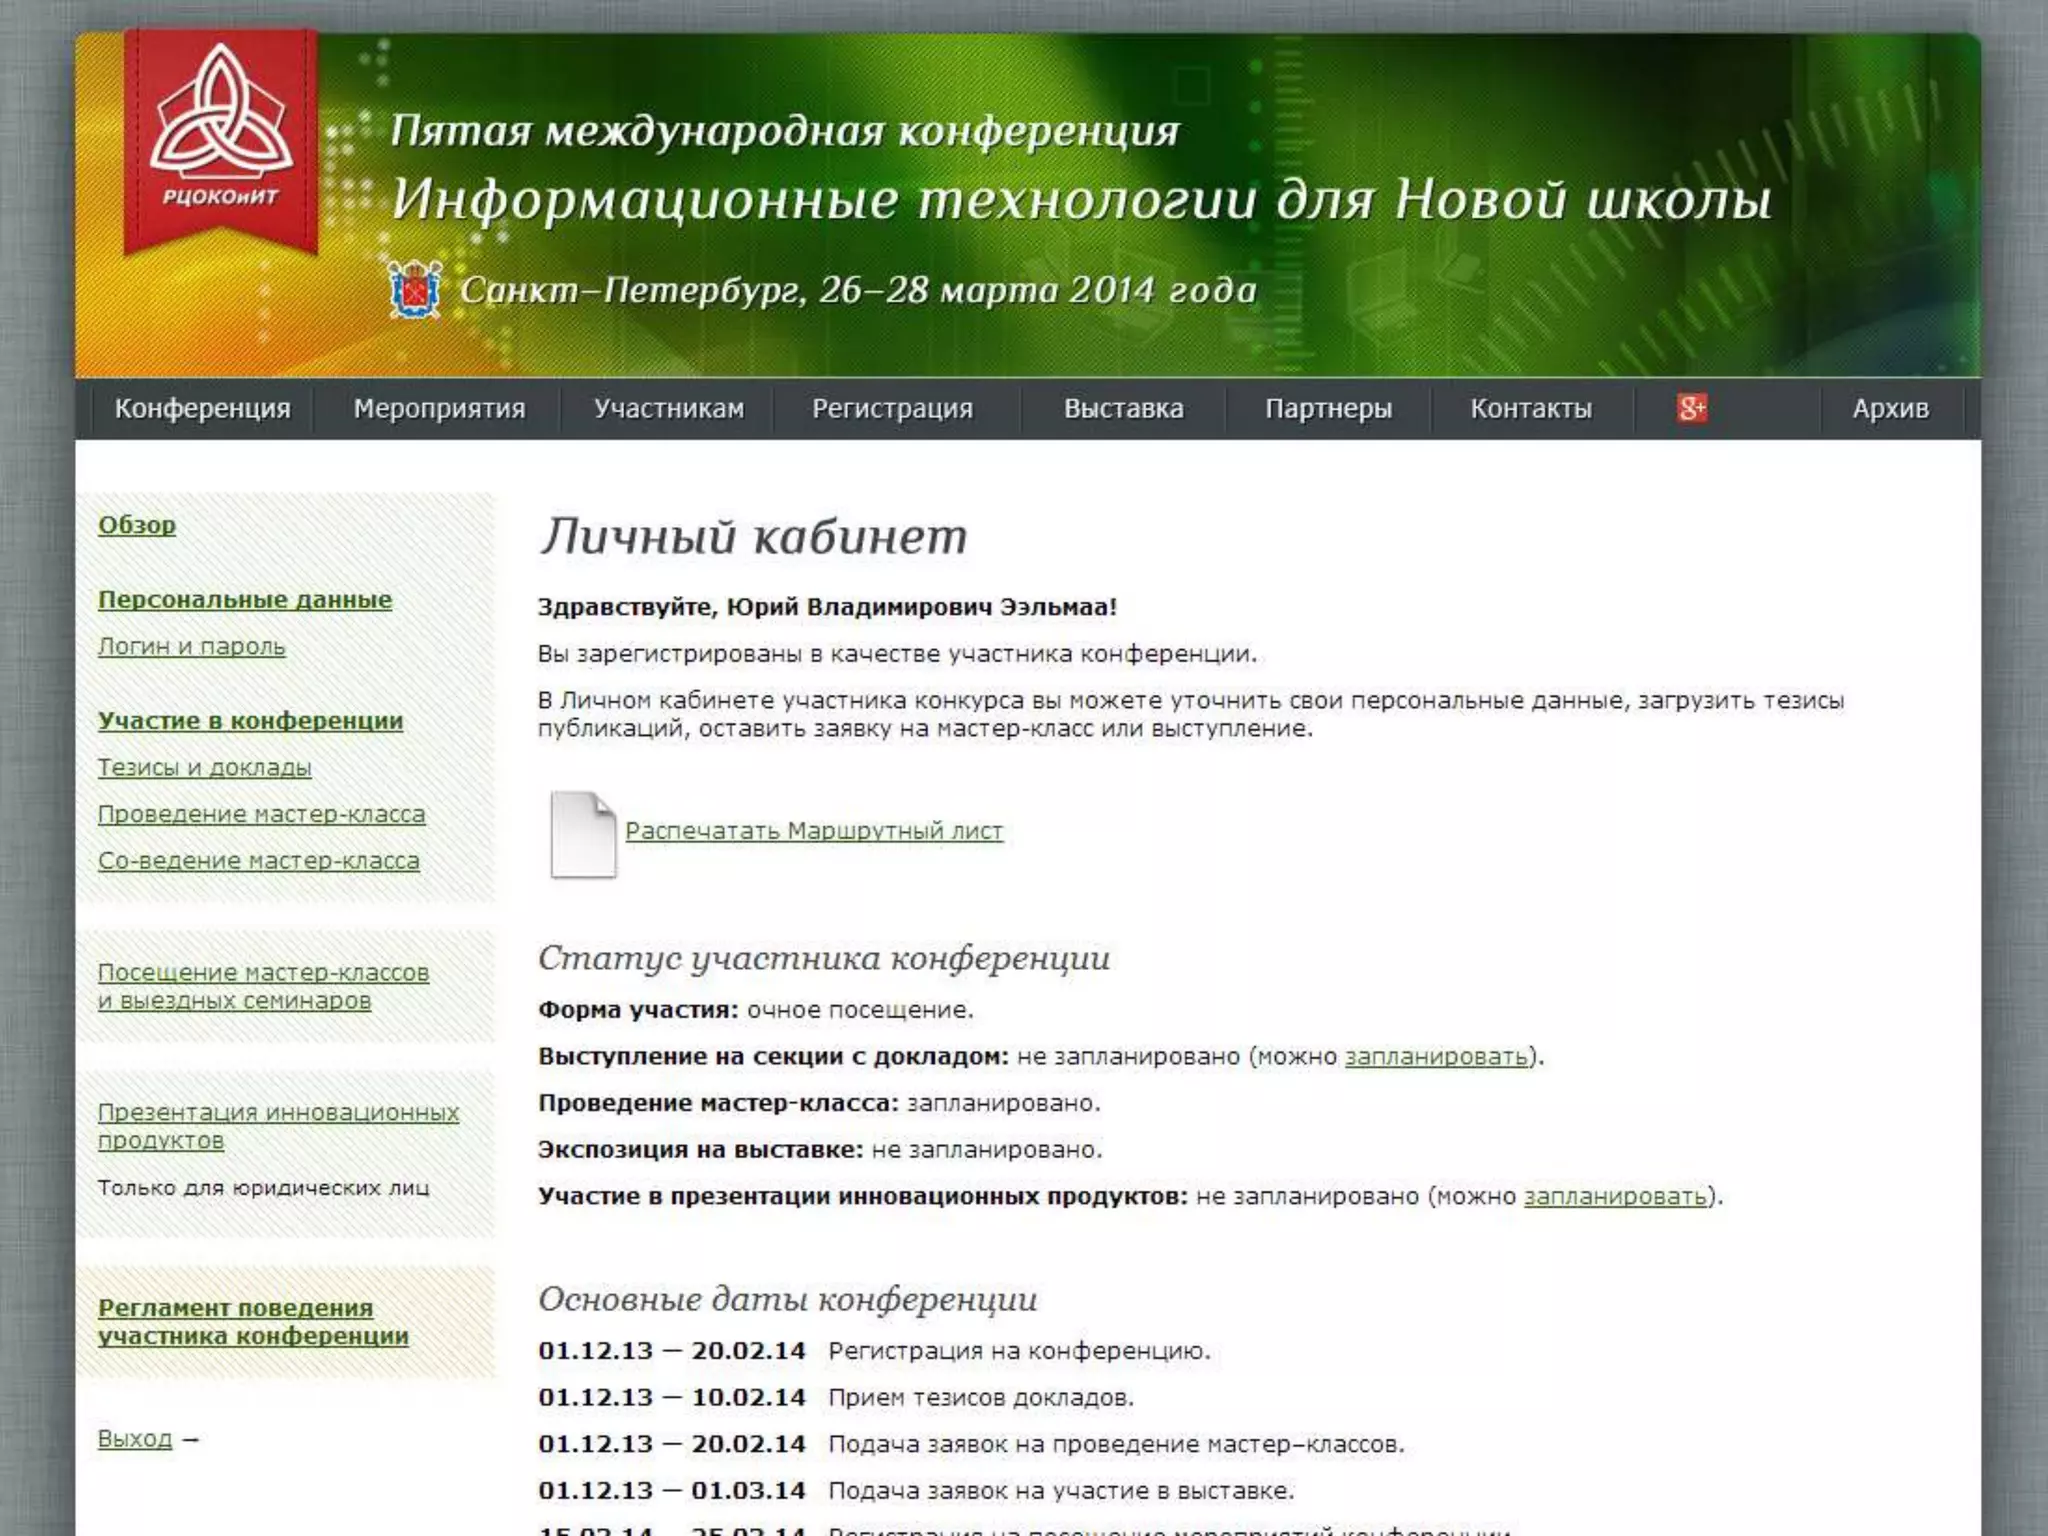2048x1536 pixels.
Task: Open the Мероприятия menu item
Action: (439, 409)
